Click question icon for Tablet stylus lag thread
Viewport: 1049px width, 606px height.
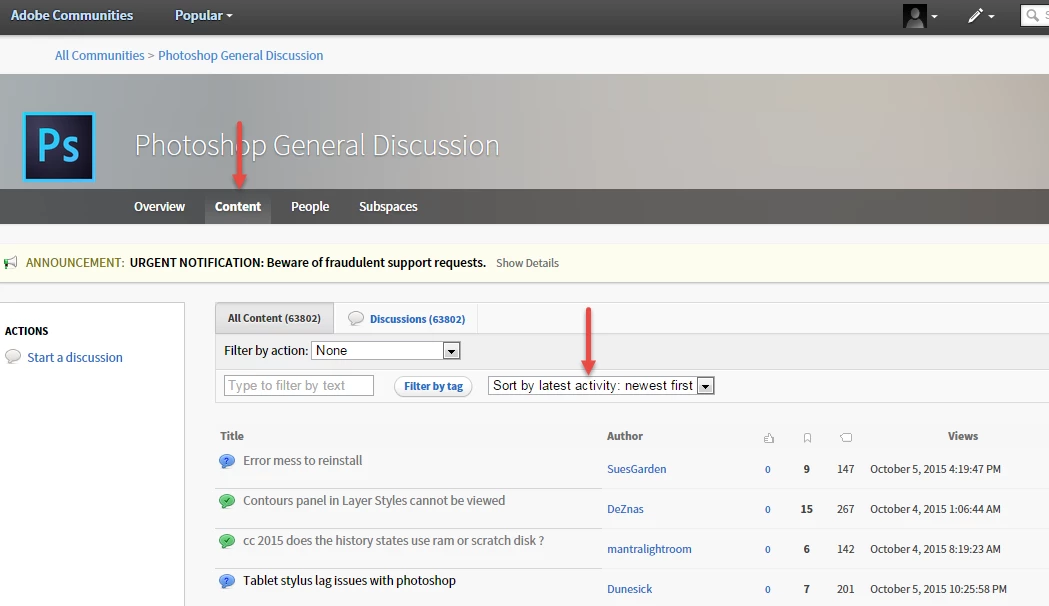[227, 581]
